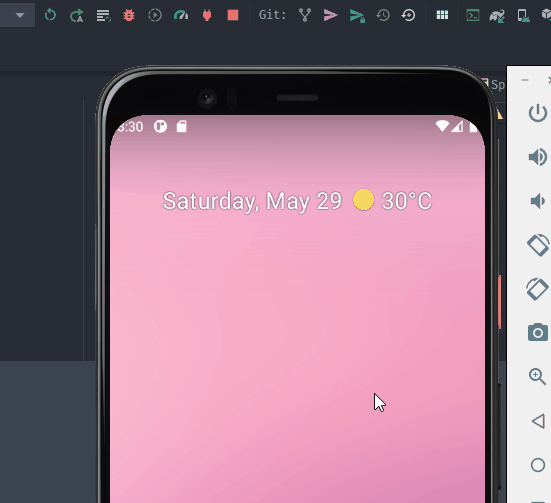
Task: Show Git history clock icon
Action: tap(383, 15)
